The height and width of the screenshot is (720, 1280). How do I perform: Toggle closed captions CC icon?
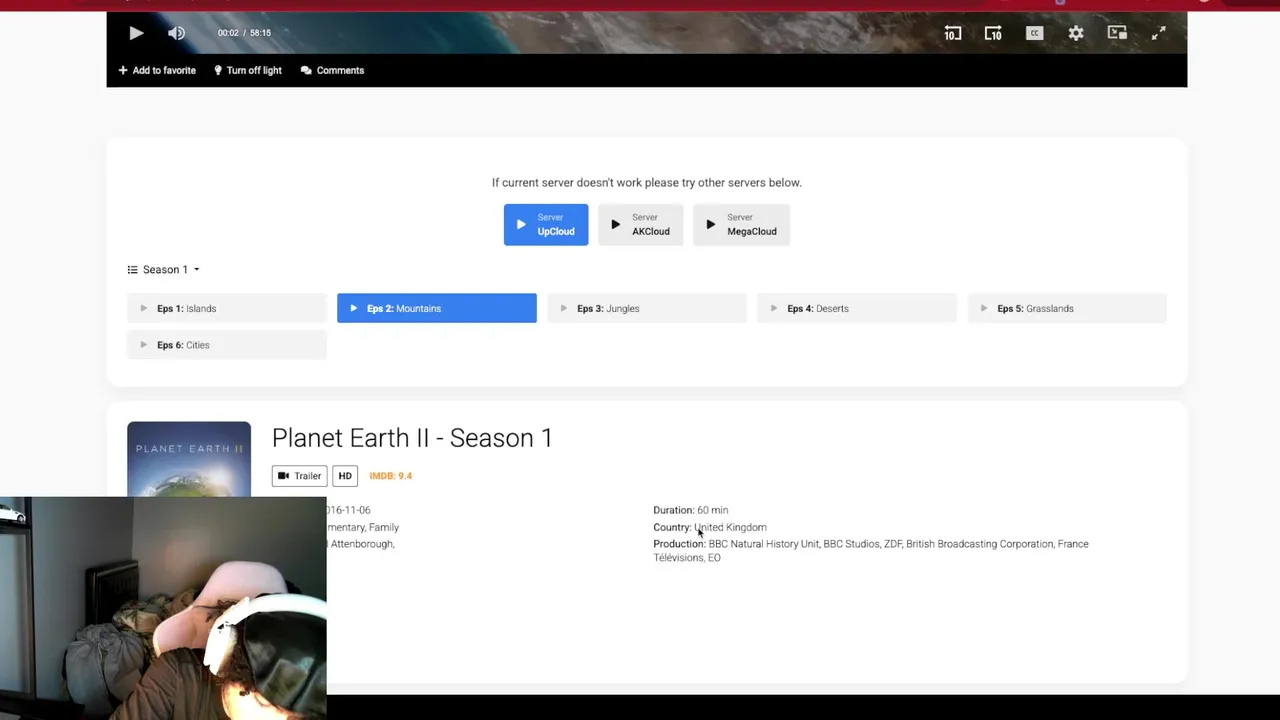point(1035,33)
